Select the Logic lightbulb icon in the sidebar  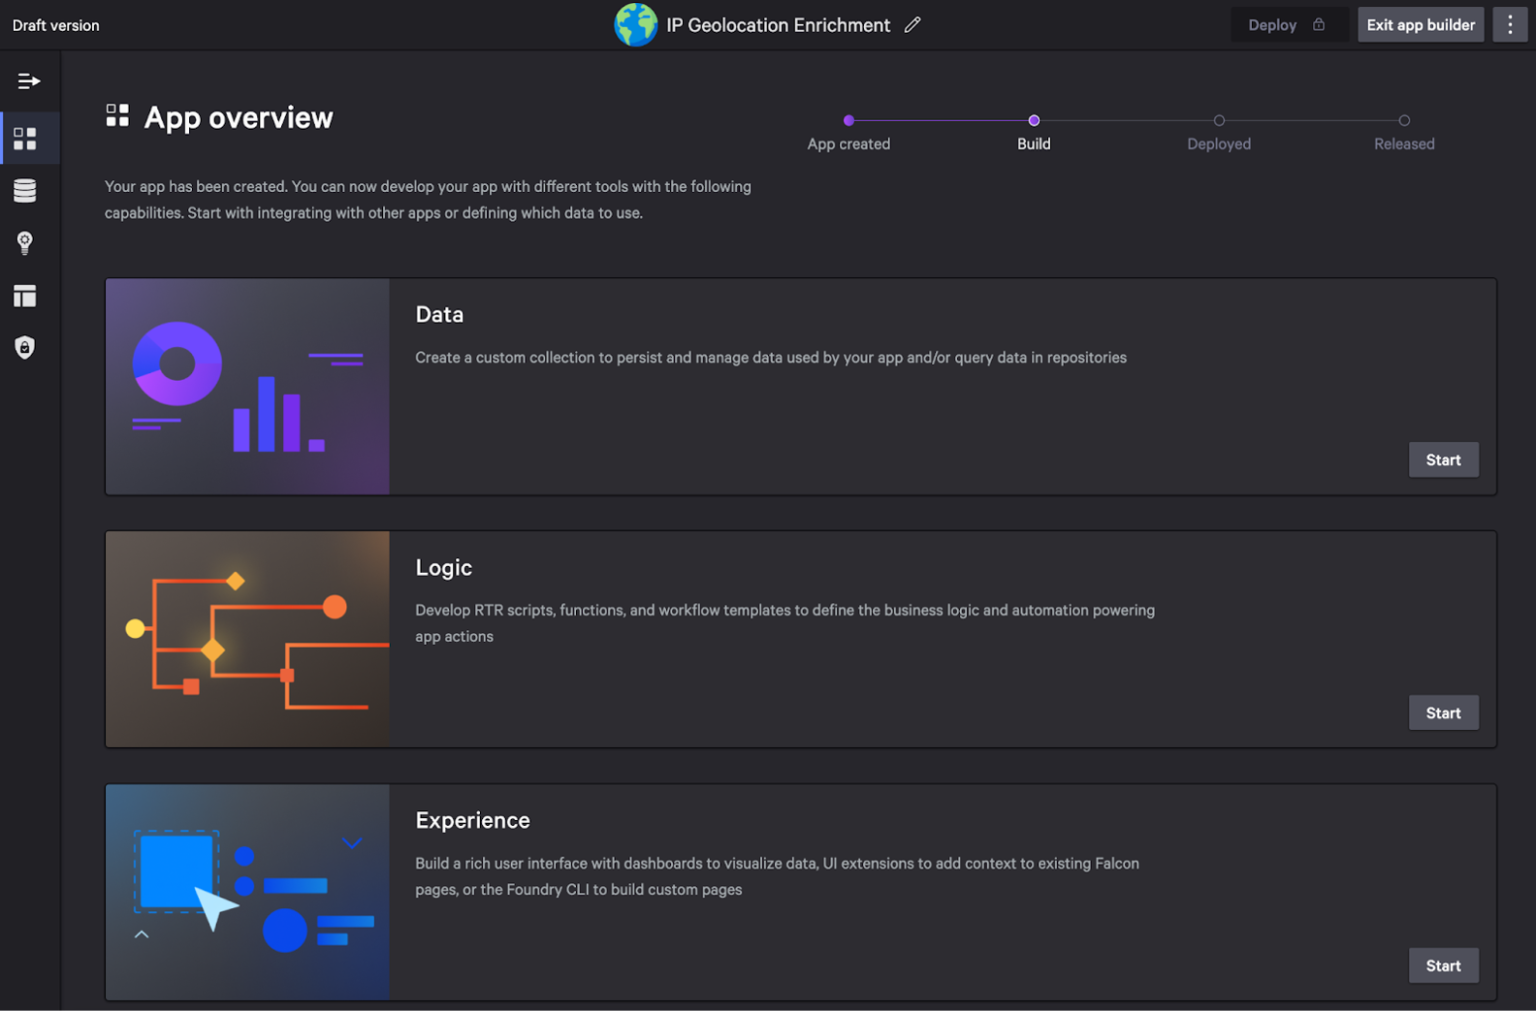coord(24,243)
